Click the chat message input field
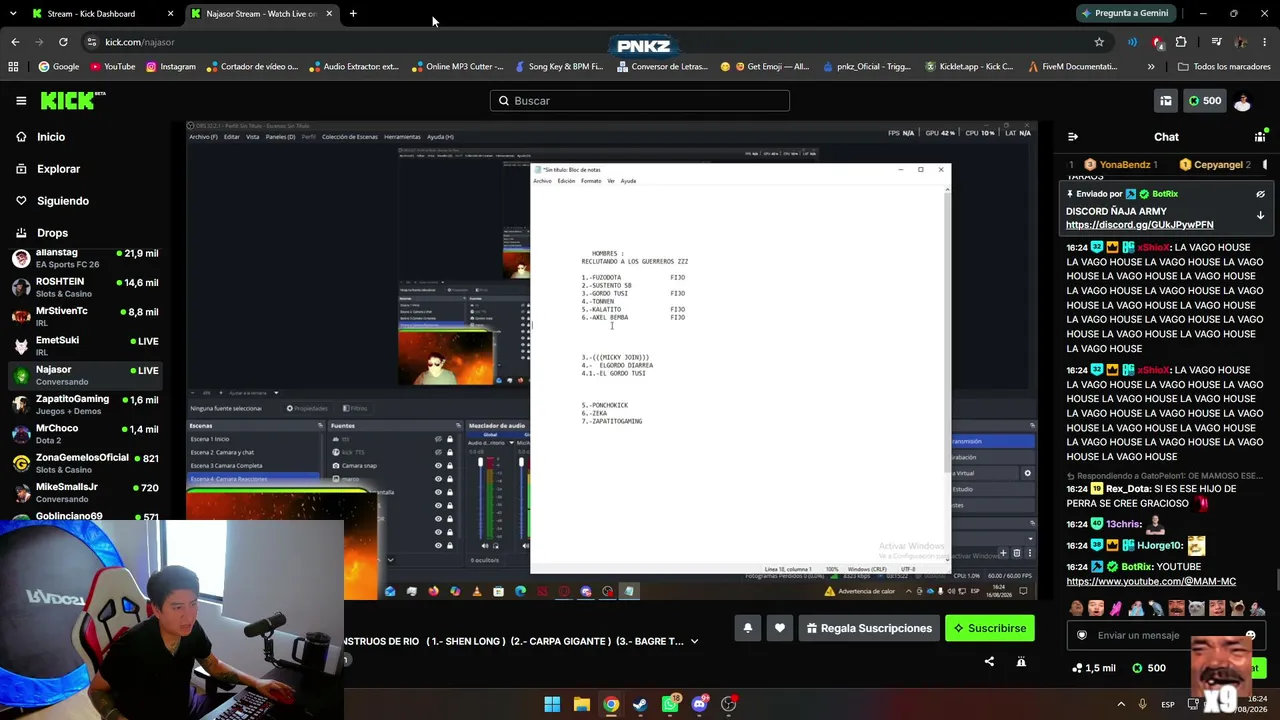Screen dimensions: 1280x720 point(1165,635)
